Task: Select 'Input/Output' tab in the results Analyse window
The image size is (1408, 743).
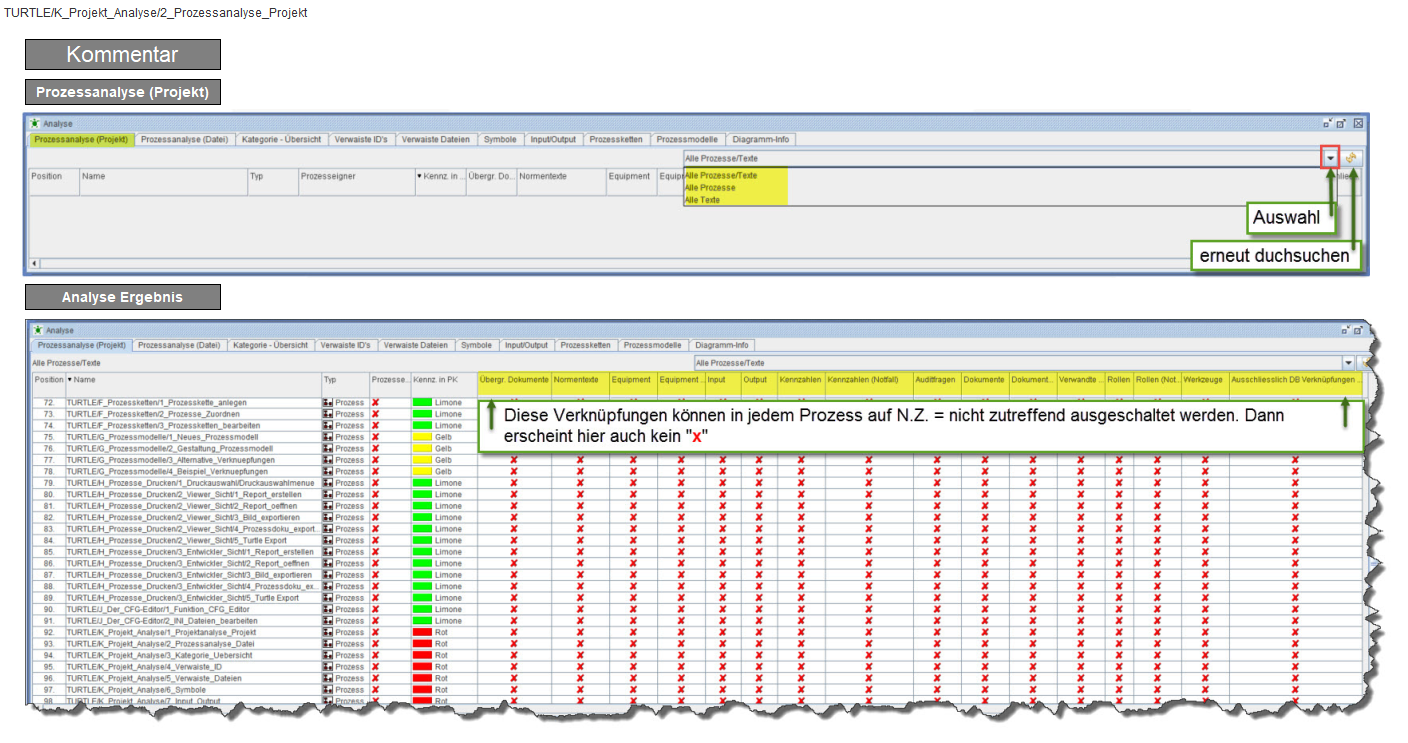Action: pyautogui.click(x=526, y=345)
